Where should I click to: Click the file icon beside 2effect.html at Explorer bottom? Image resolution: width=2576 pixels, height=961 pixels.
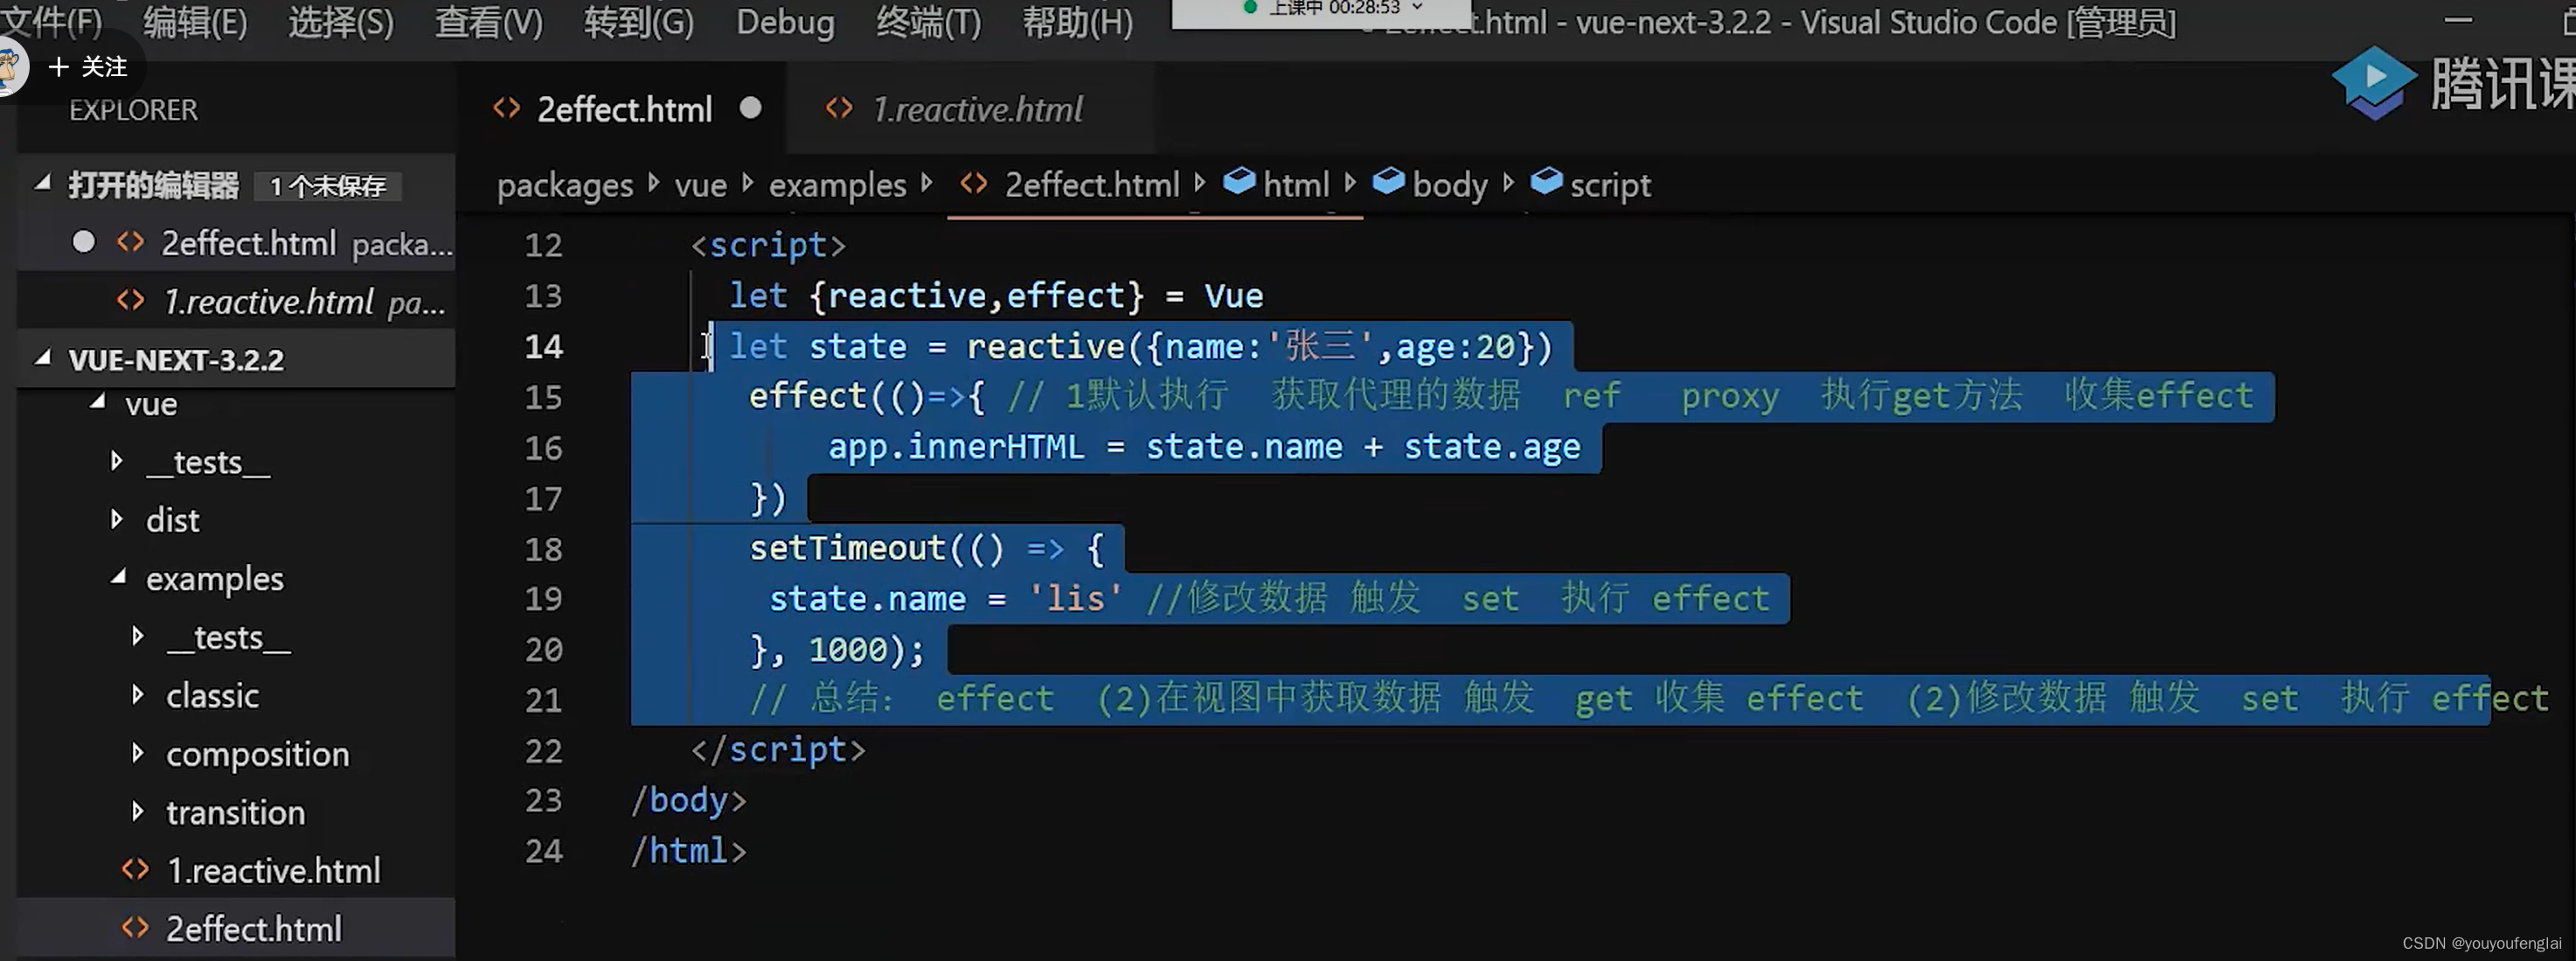click(135, 928)
